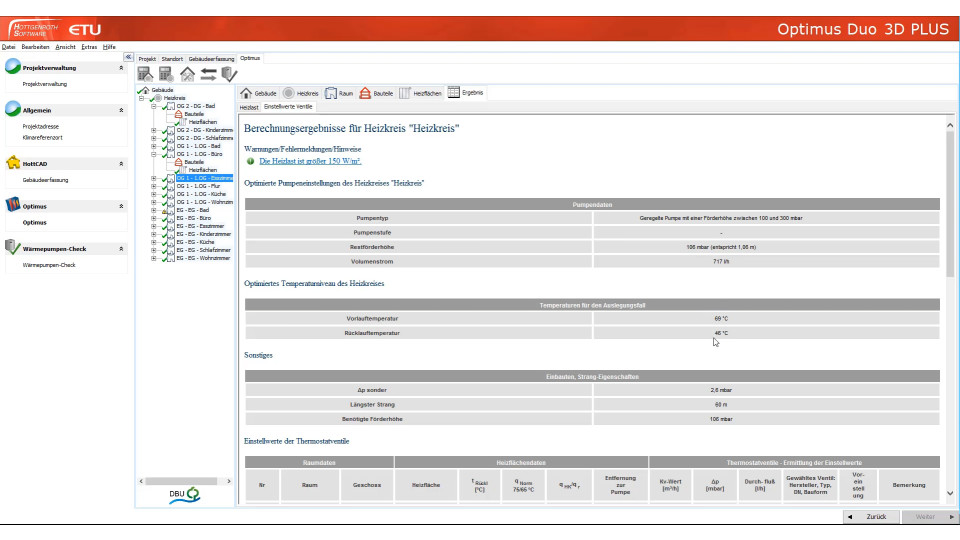Switch to the Heizlast sub-tab
The width and height of the screenshot is (960, 540).
(249, 106)
